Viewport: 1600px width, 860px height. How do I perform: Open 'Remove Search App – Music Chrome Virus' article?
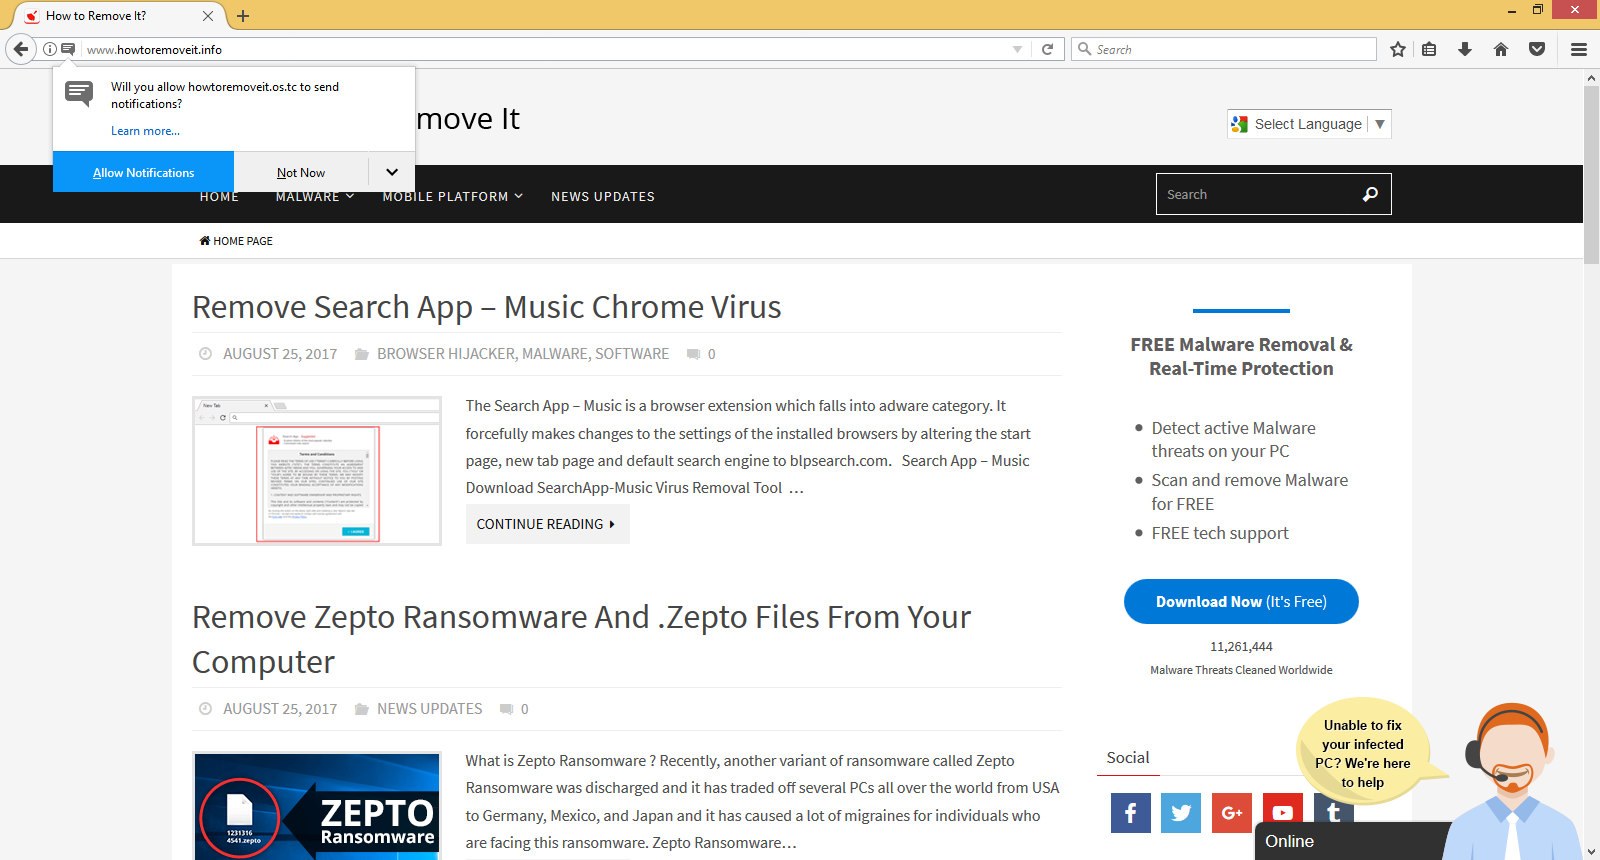[487, 307]
